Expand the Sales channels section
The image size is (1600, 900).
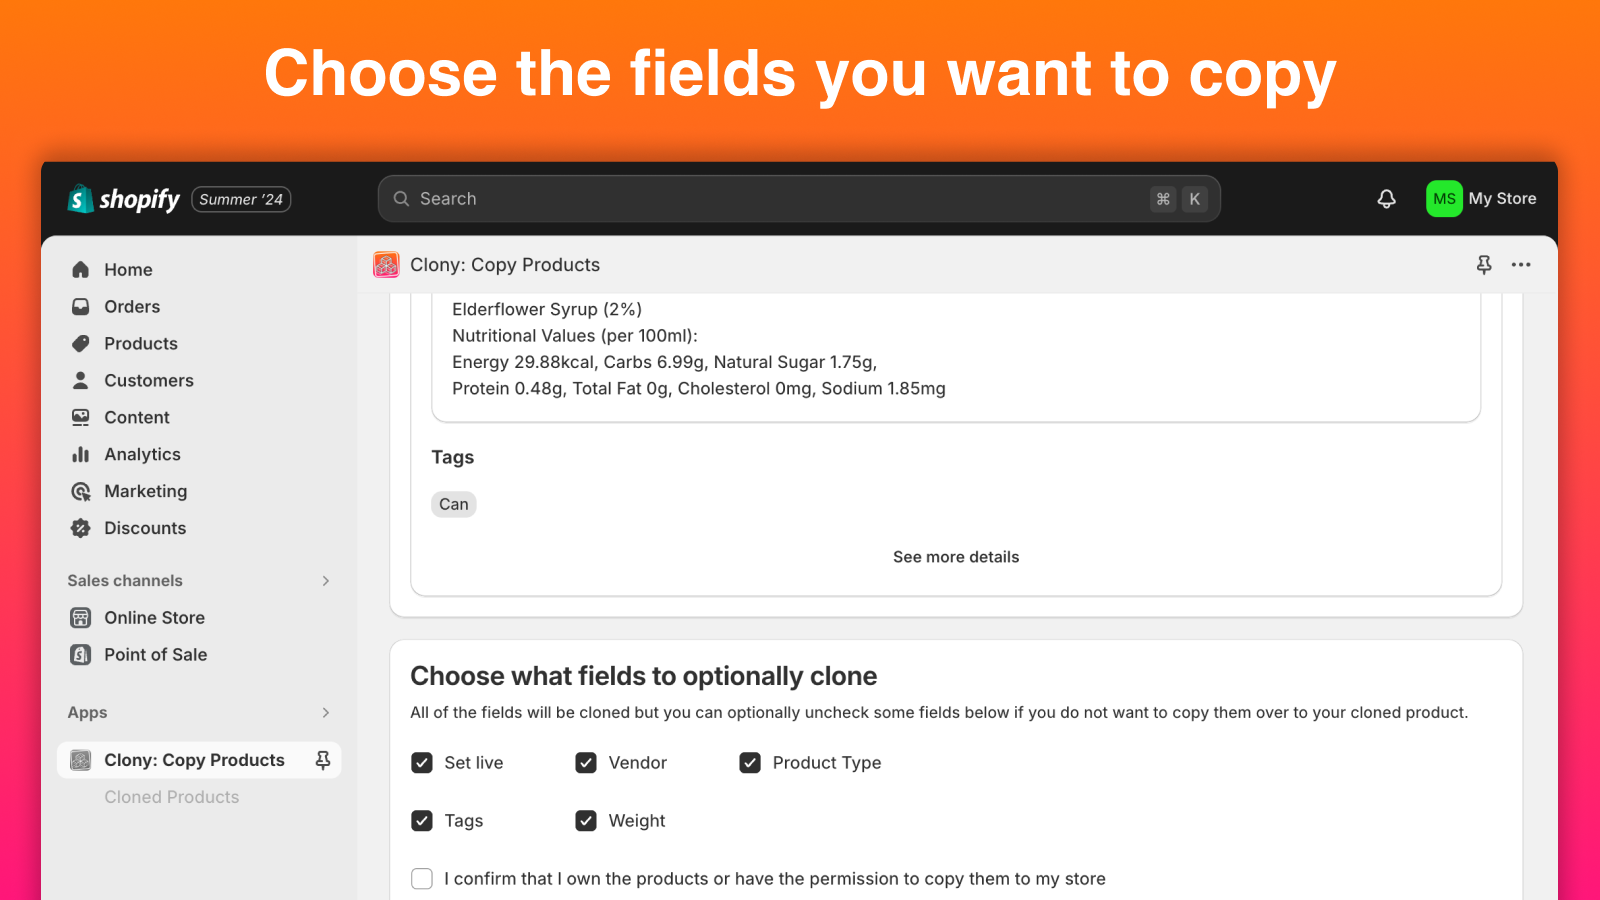[x=325, y=580]
